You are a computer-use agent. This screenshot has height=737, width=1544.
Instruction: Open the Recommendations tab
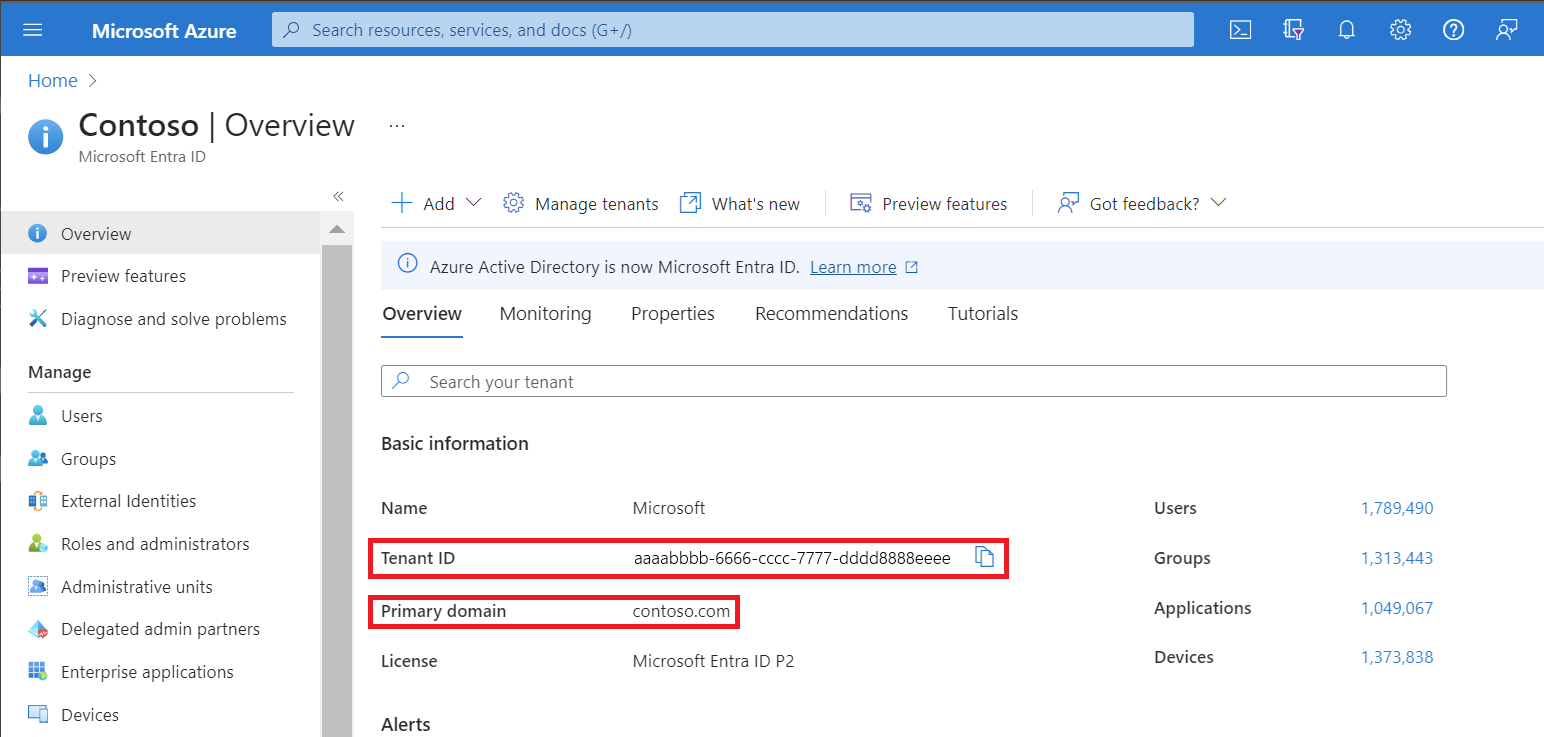[x=831, y=314]
